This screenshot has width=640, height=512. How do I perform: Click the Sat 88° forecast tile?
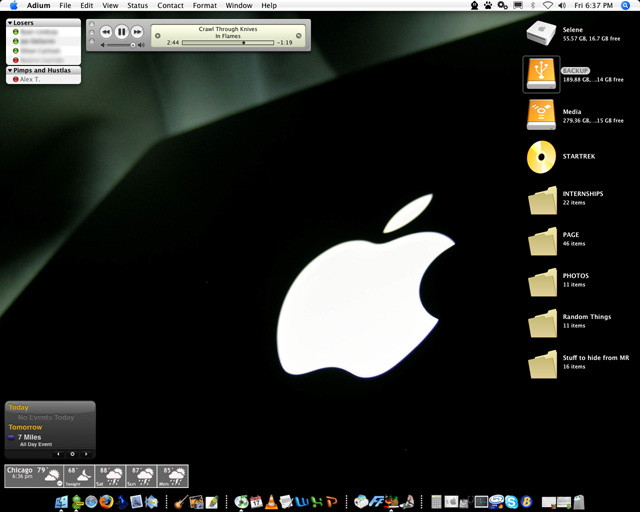[x=110, y=476]
